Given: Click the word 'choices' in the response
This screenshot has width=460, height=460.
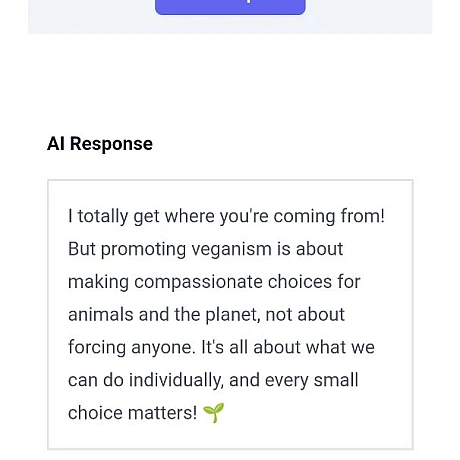Looking at the screenshot, I should coord(300,282).
